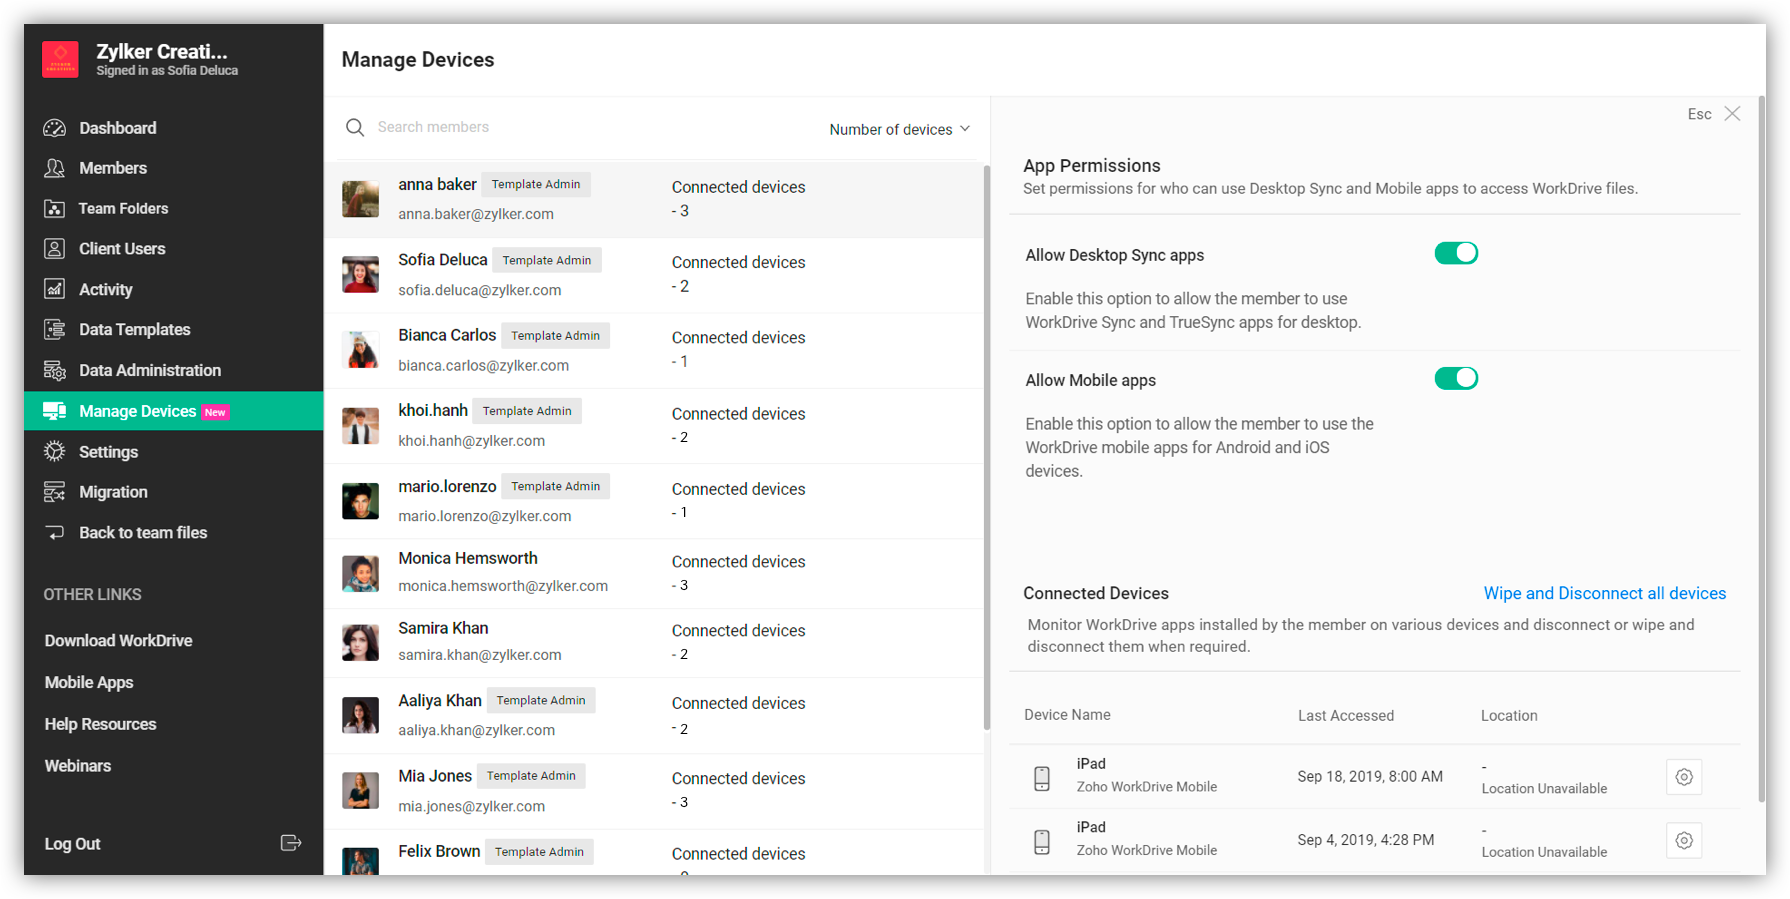Open gear settings for Sep 18 iPad
This screenshot has height=899, width=1790.
pyautogui.click(x=1684, y=777)
